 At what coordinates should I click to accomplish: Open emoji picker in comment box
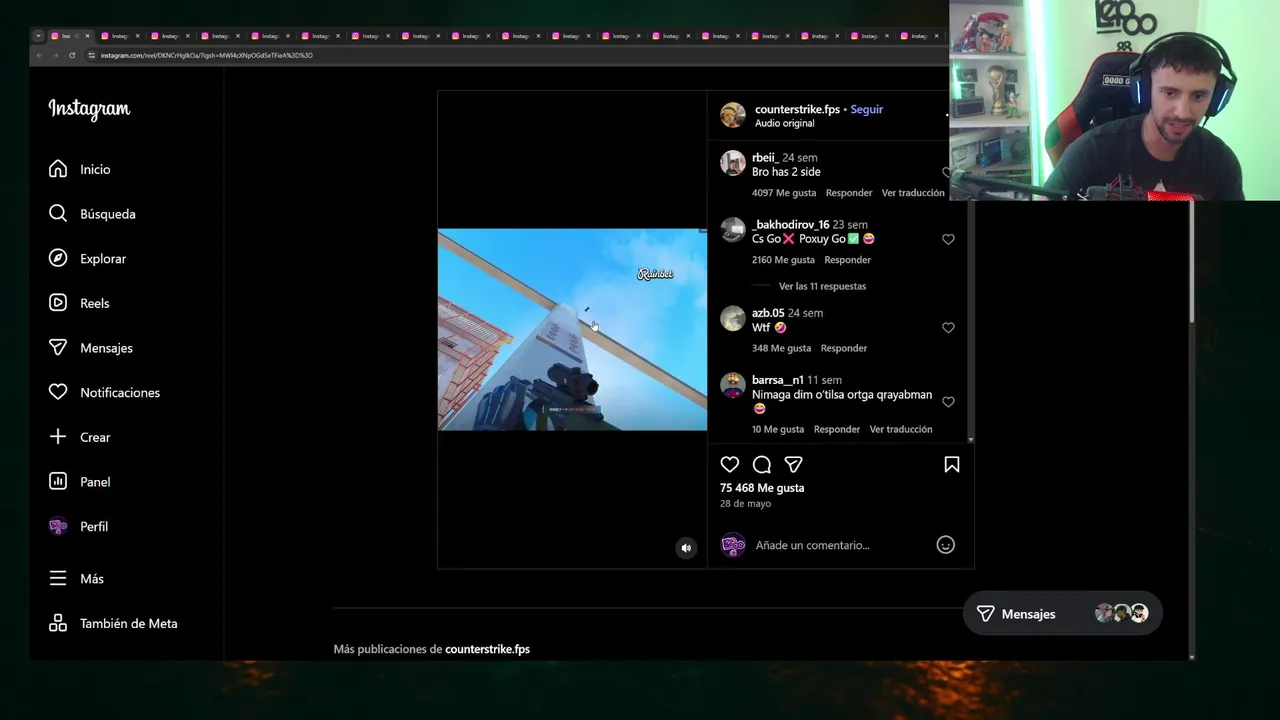[945, 545]
